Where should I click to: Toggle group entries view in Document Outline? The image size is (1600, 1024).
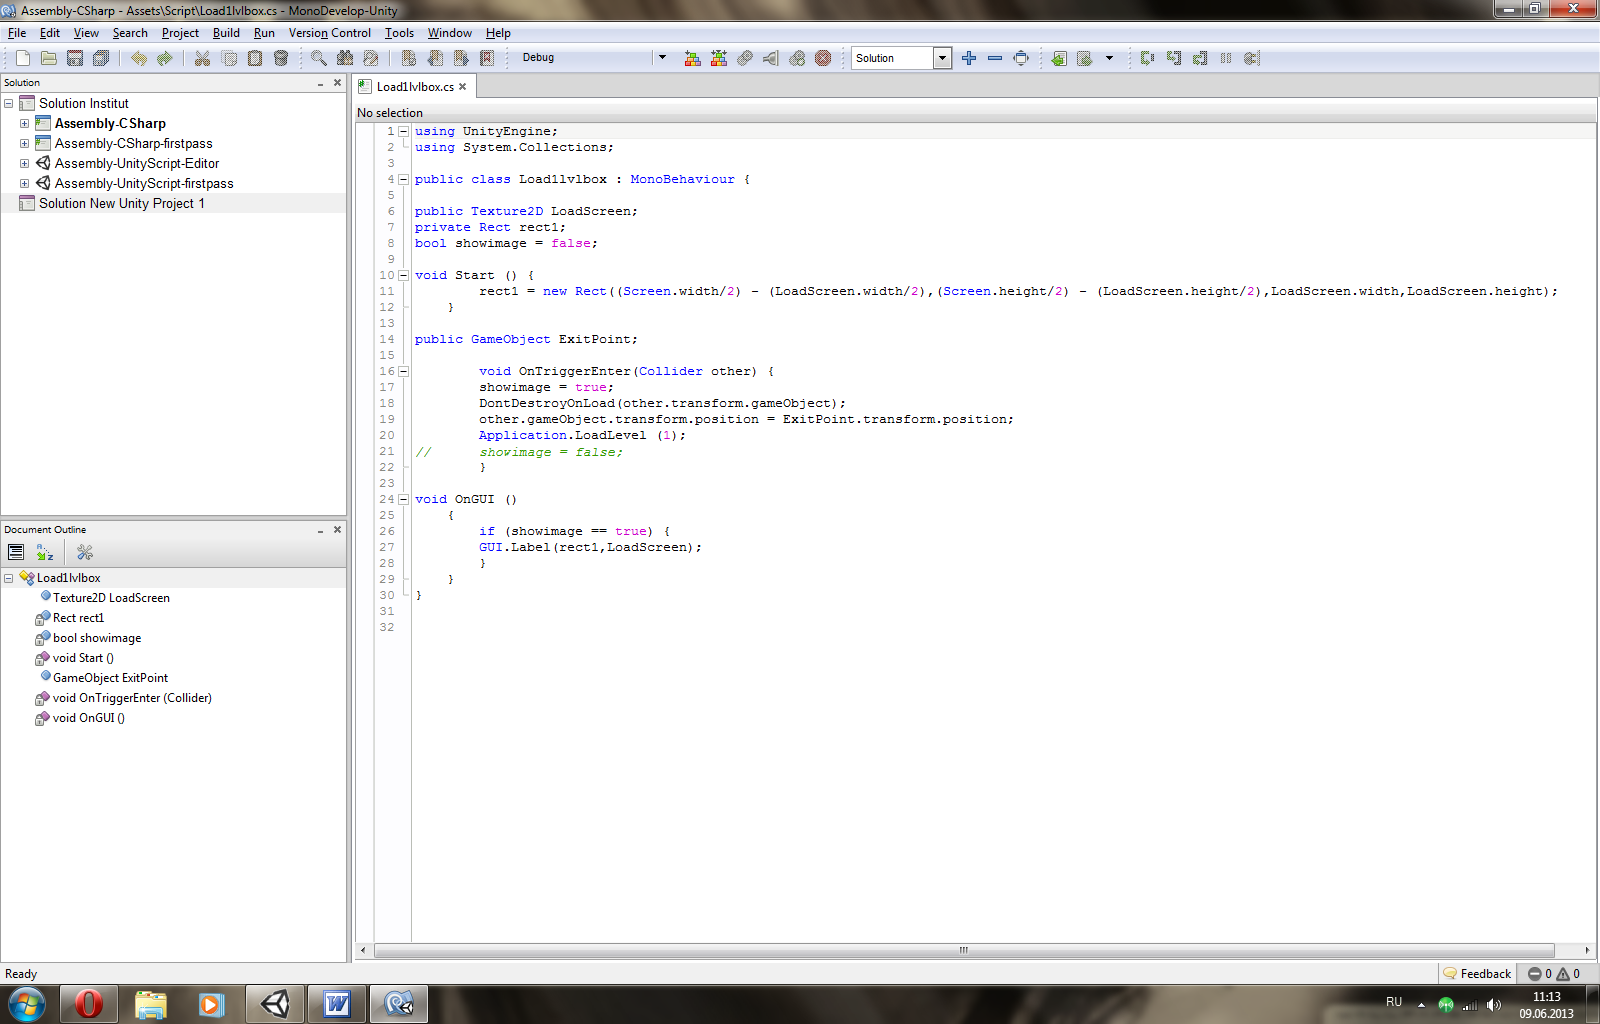(16, 552)
